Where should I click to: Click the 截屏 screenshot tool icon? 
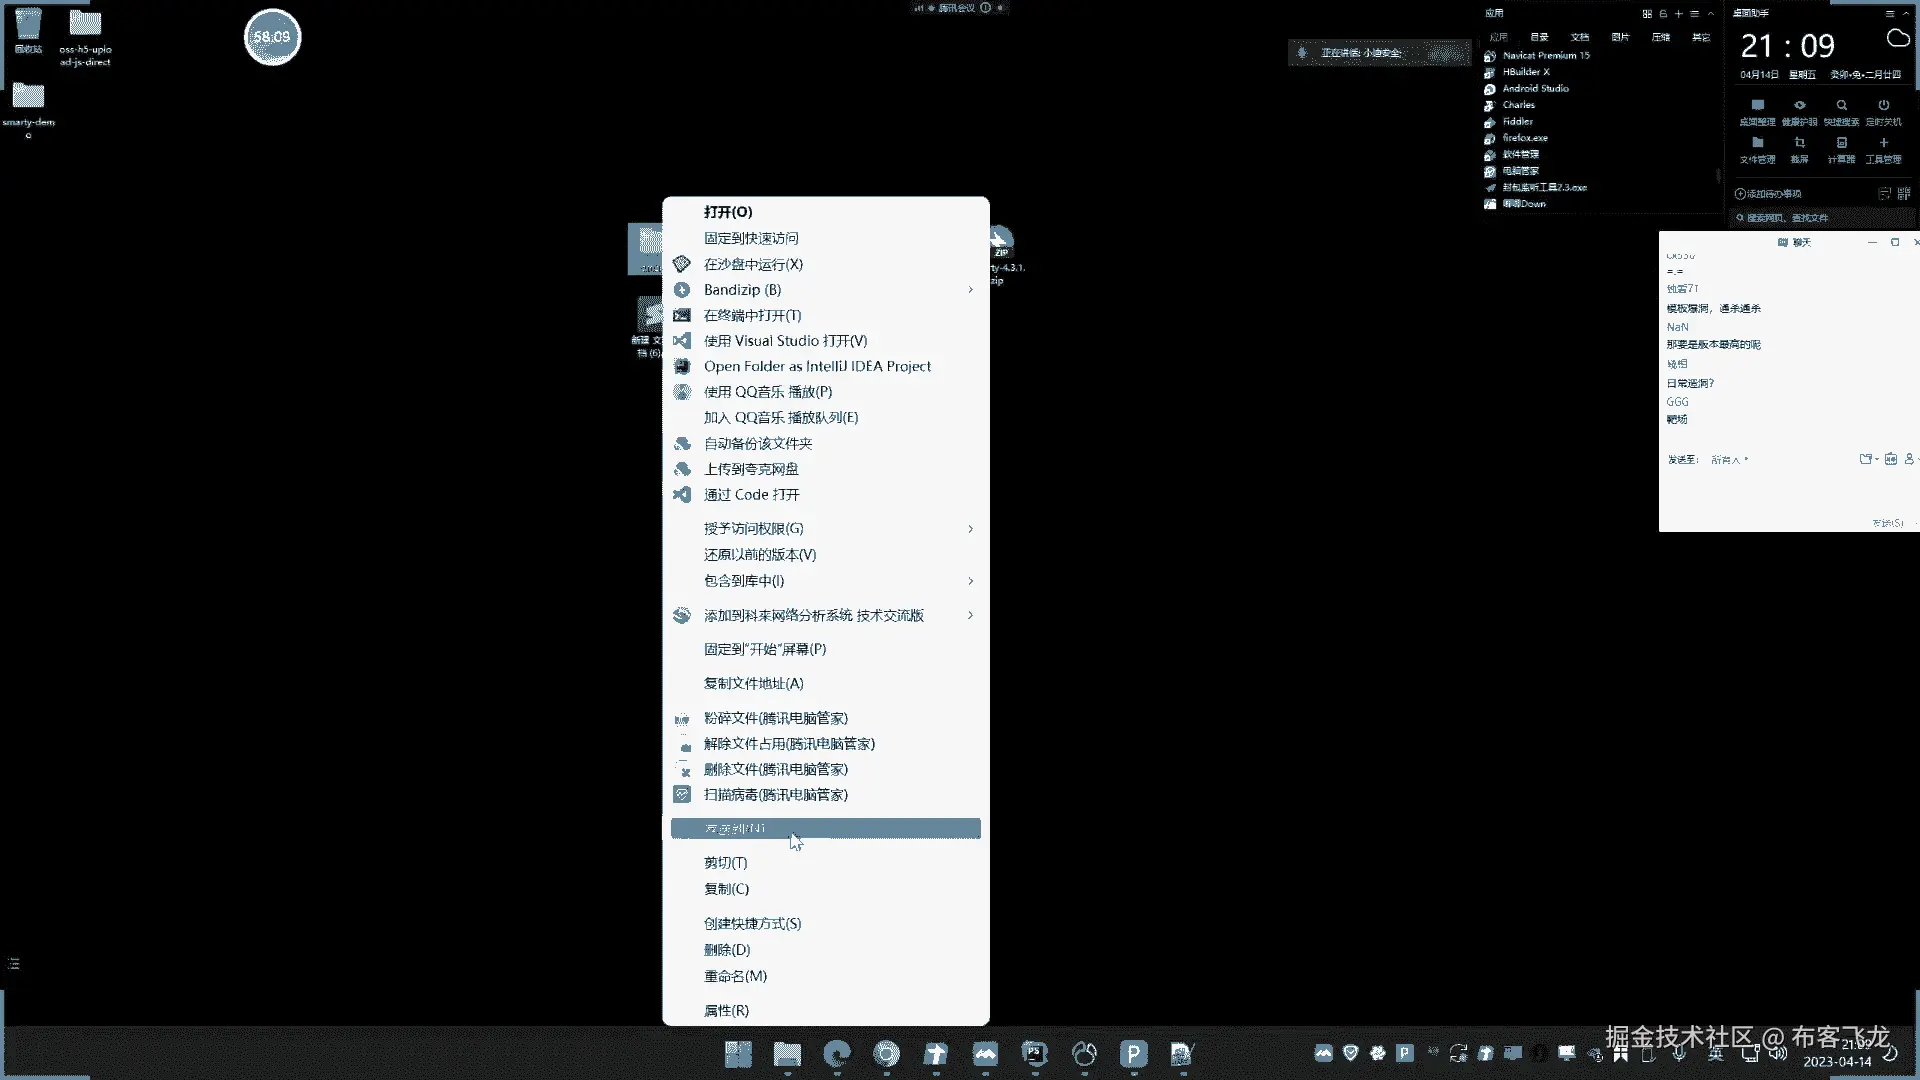(1799, 144)
